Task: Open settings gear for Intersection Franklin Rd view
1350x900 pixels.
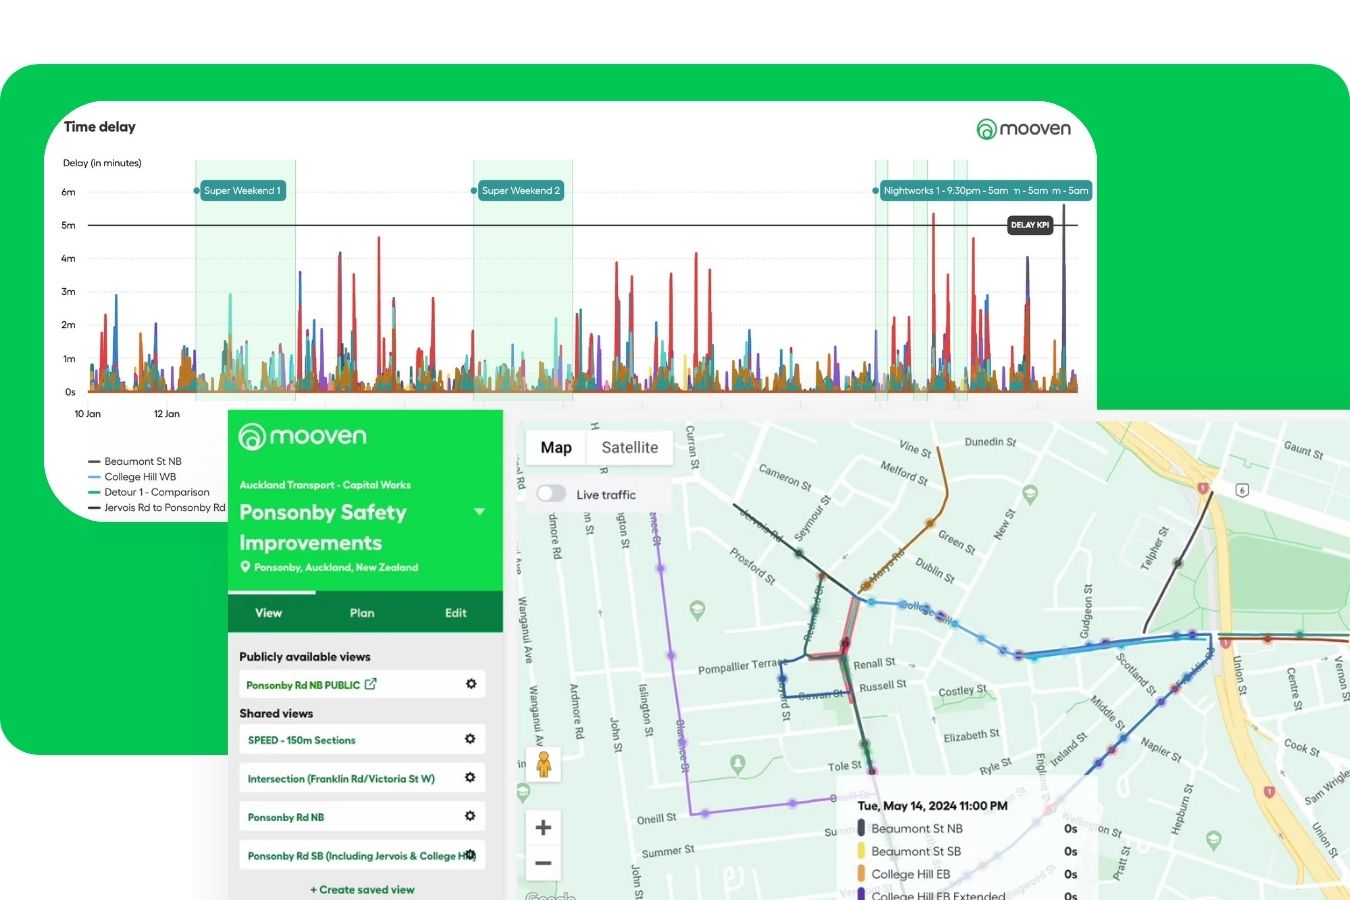Action: (470, 777)
